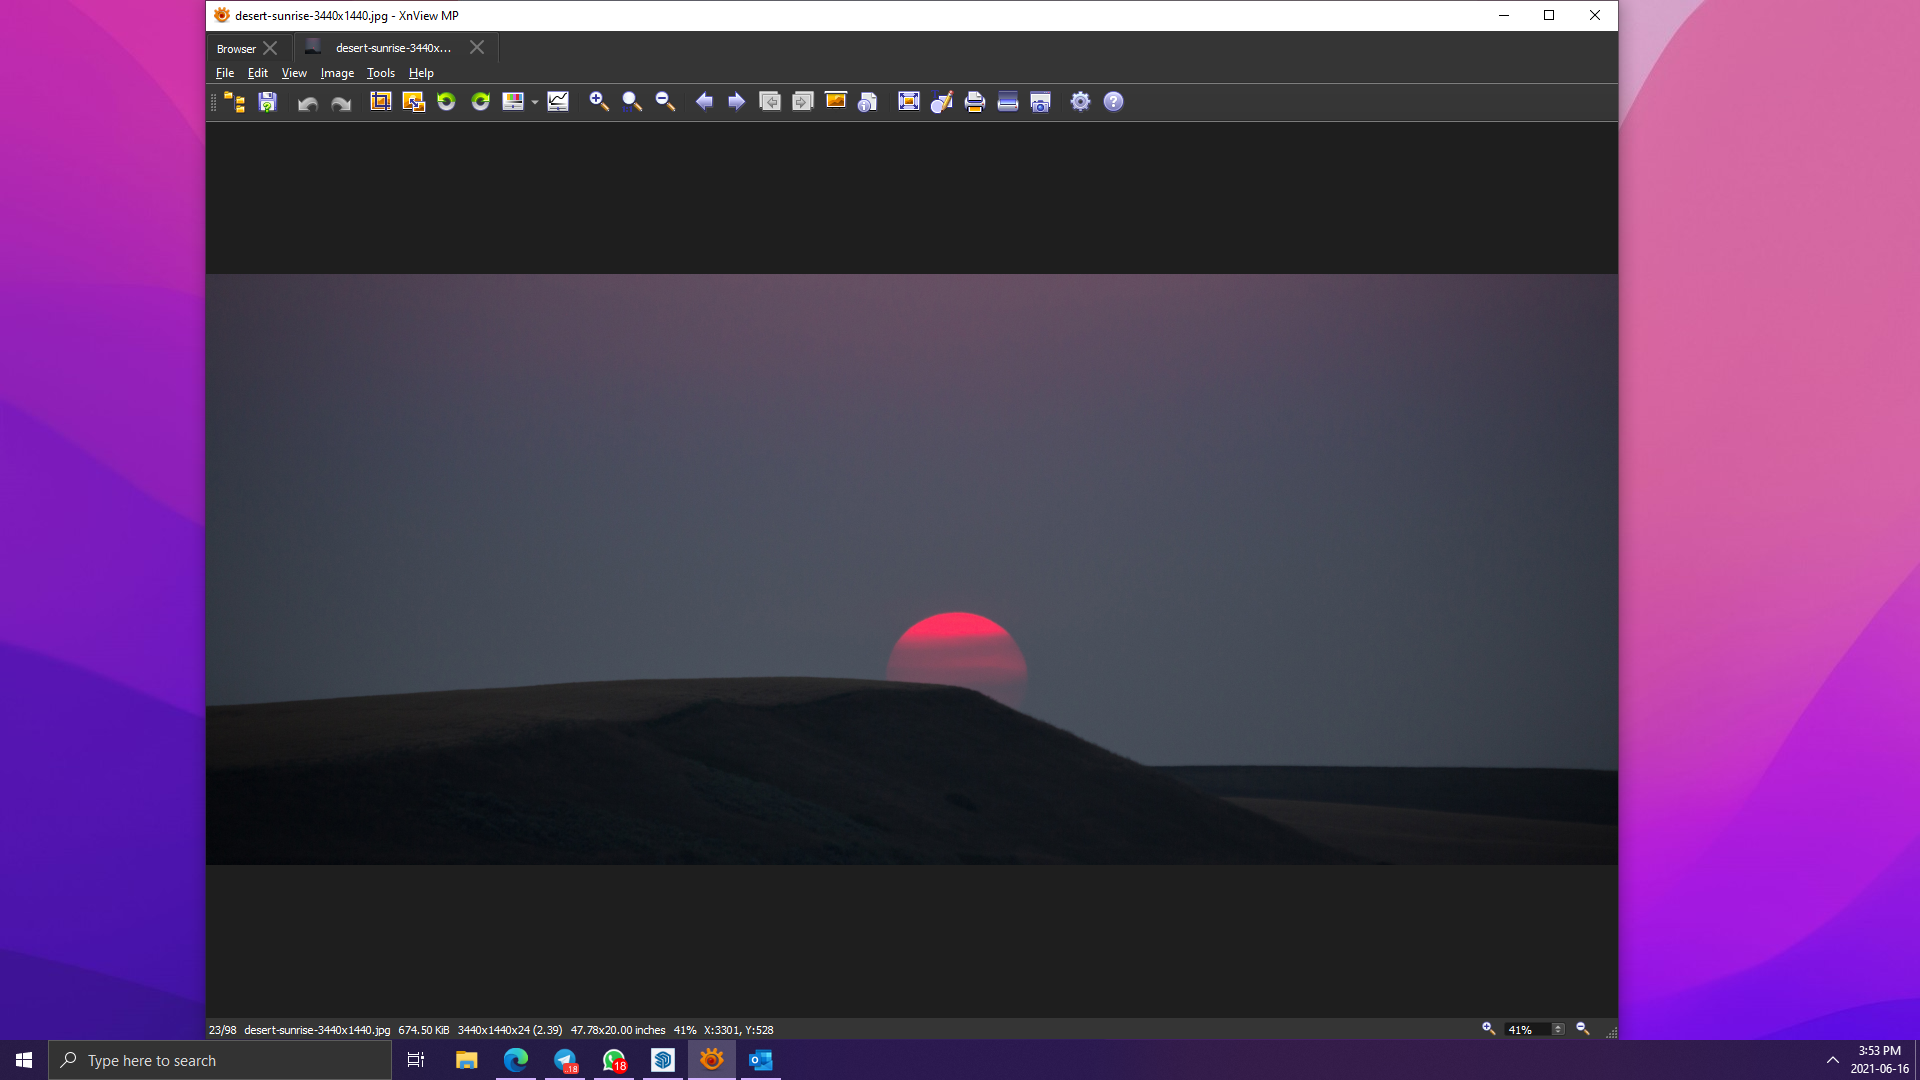Screen dimensions: 1920x1080
Task: Open the Resize image tool
Action: [413, 102]
